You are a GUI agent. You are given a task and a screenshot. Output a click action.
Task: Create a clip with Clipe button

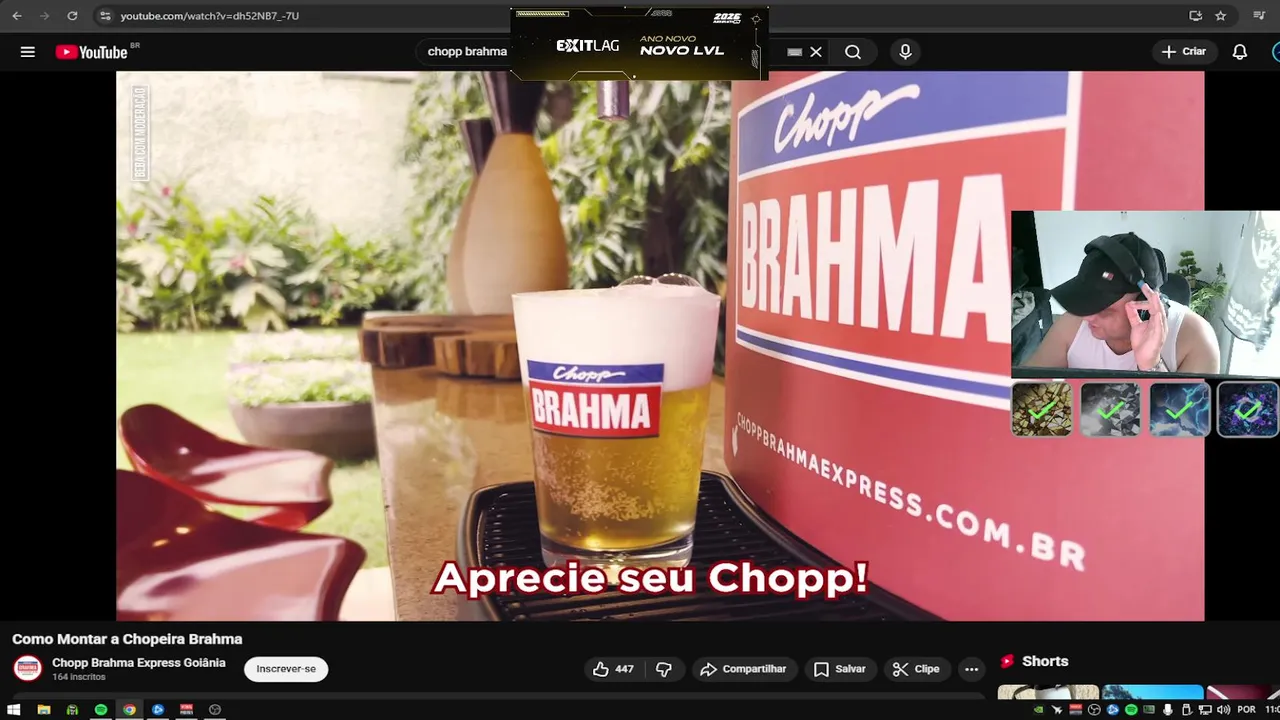coord(917,669)
